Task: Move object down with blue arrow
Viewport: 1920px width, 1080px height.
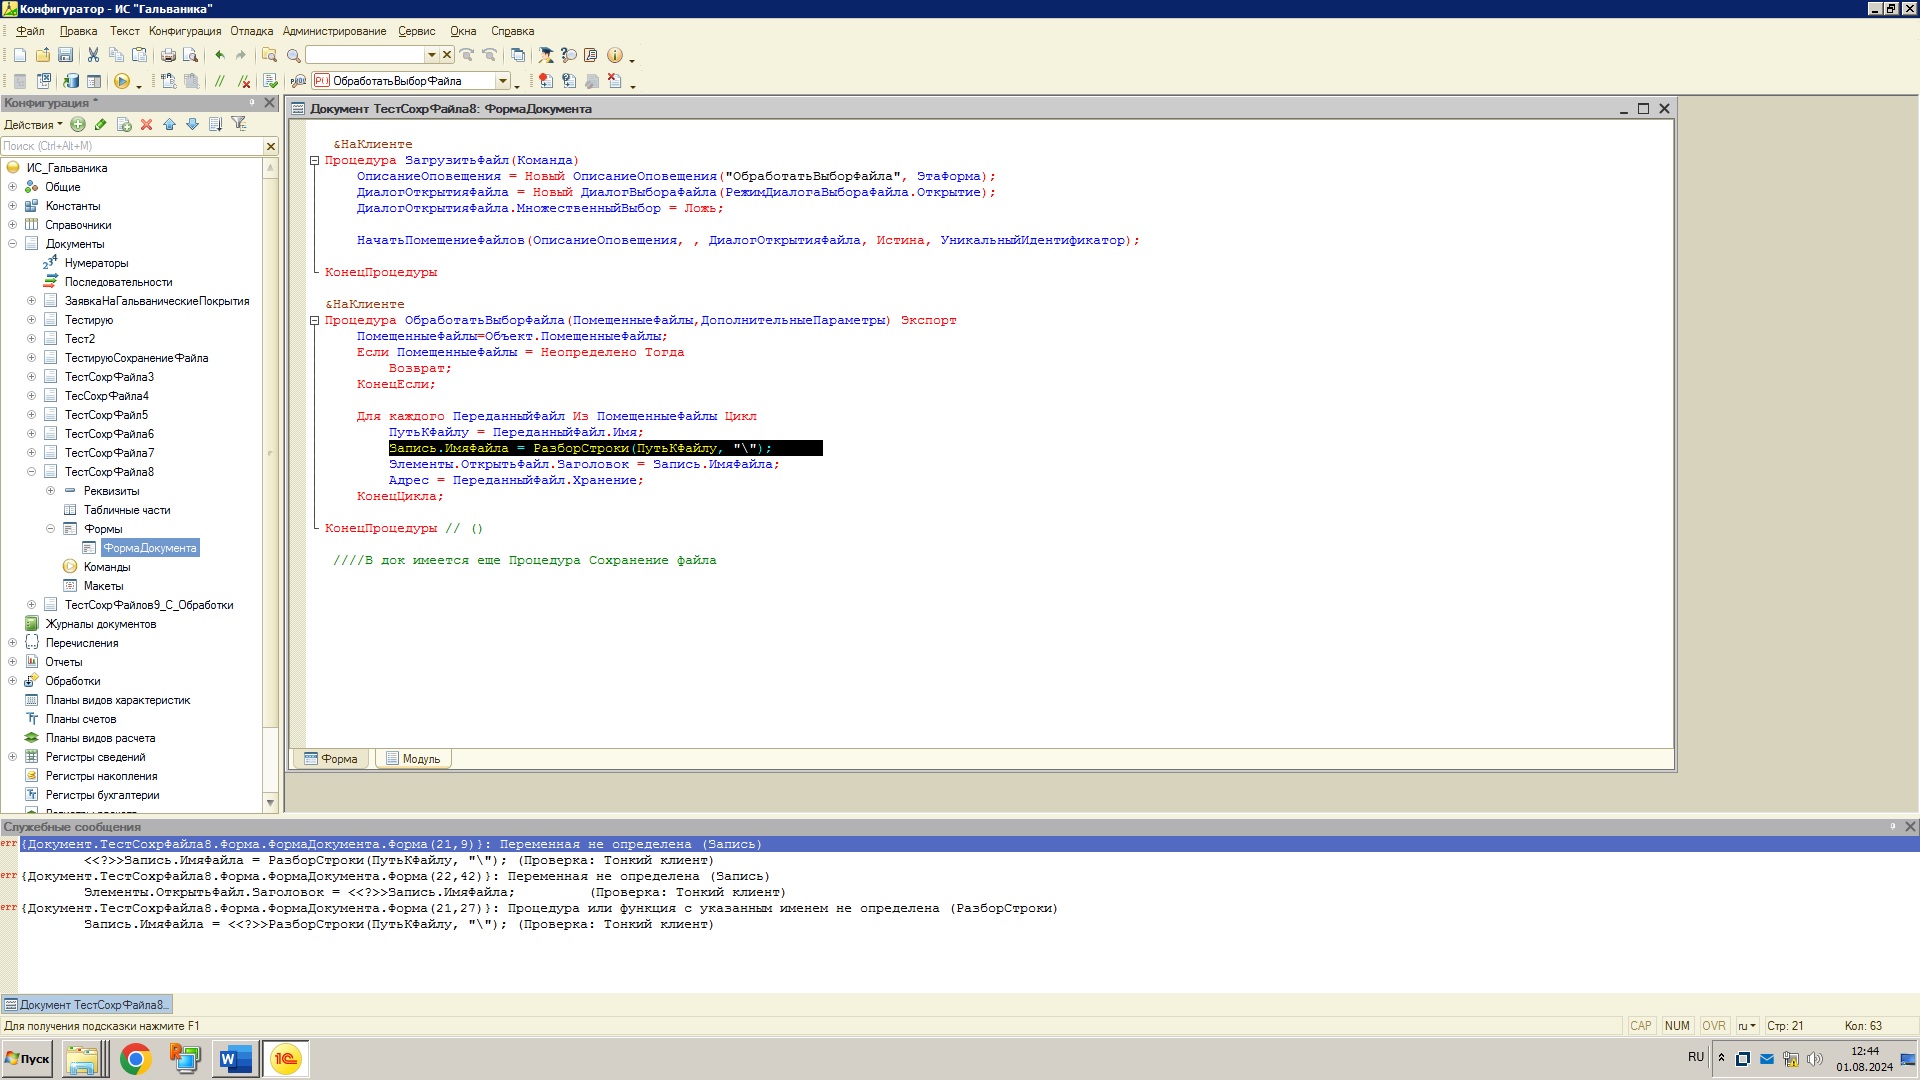Action: click(192, 124)
